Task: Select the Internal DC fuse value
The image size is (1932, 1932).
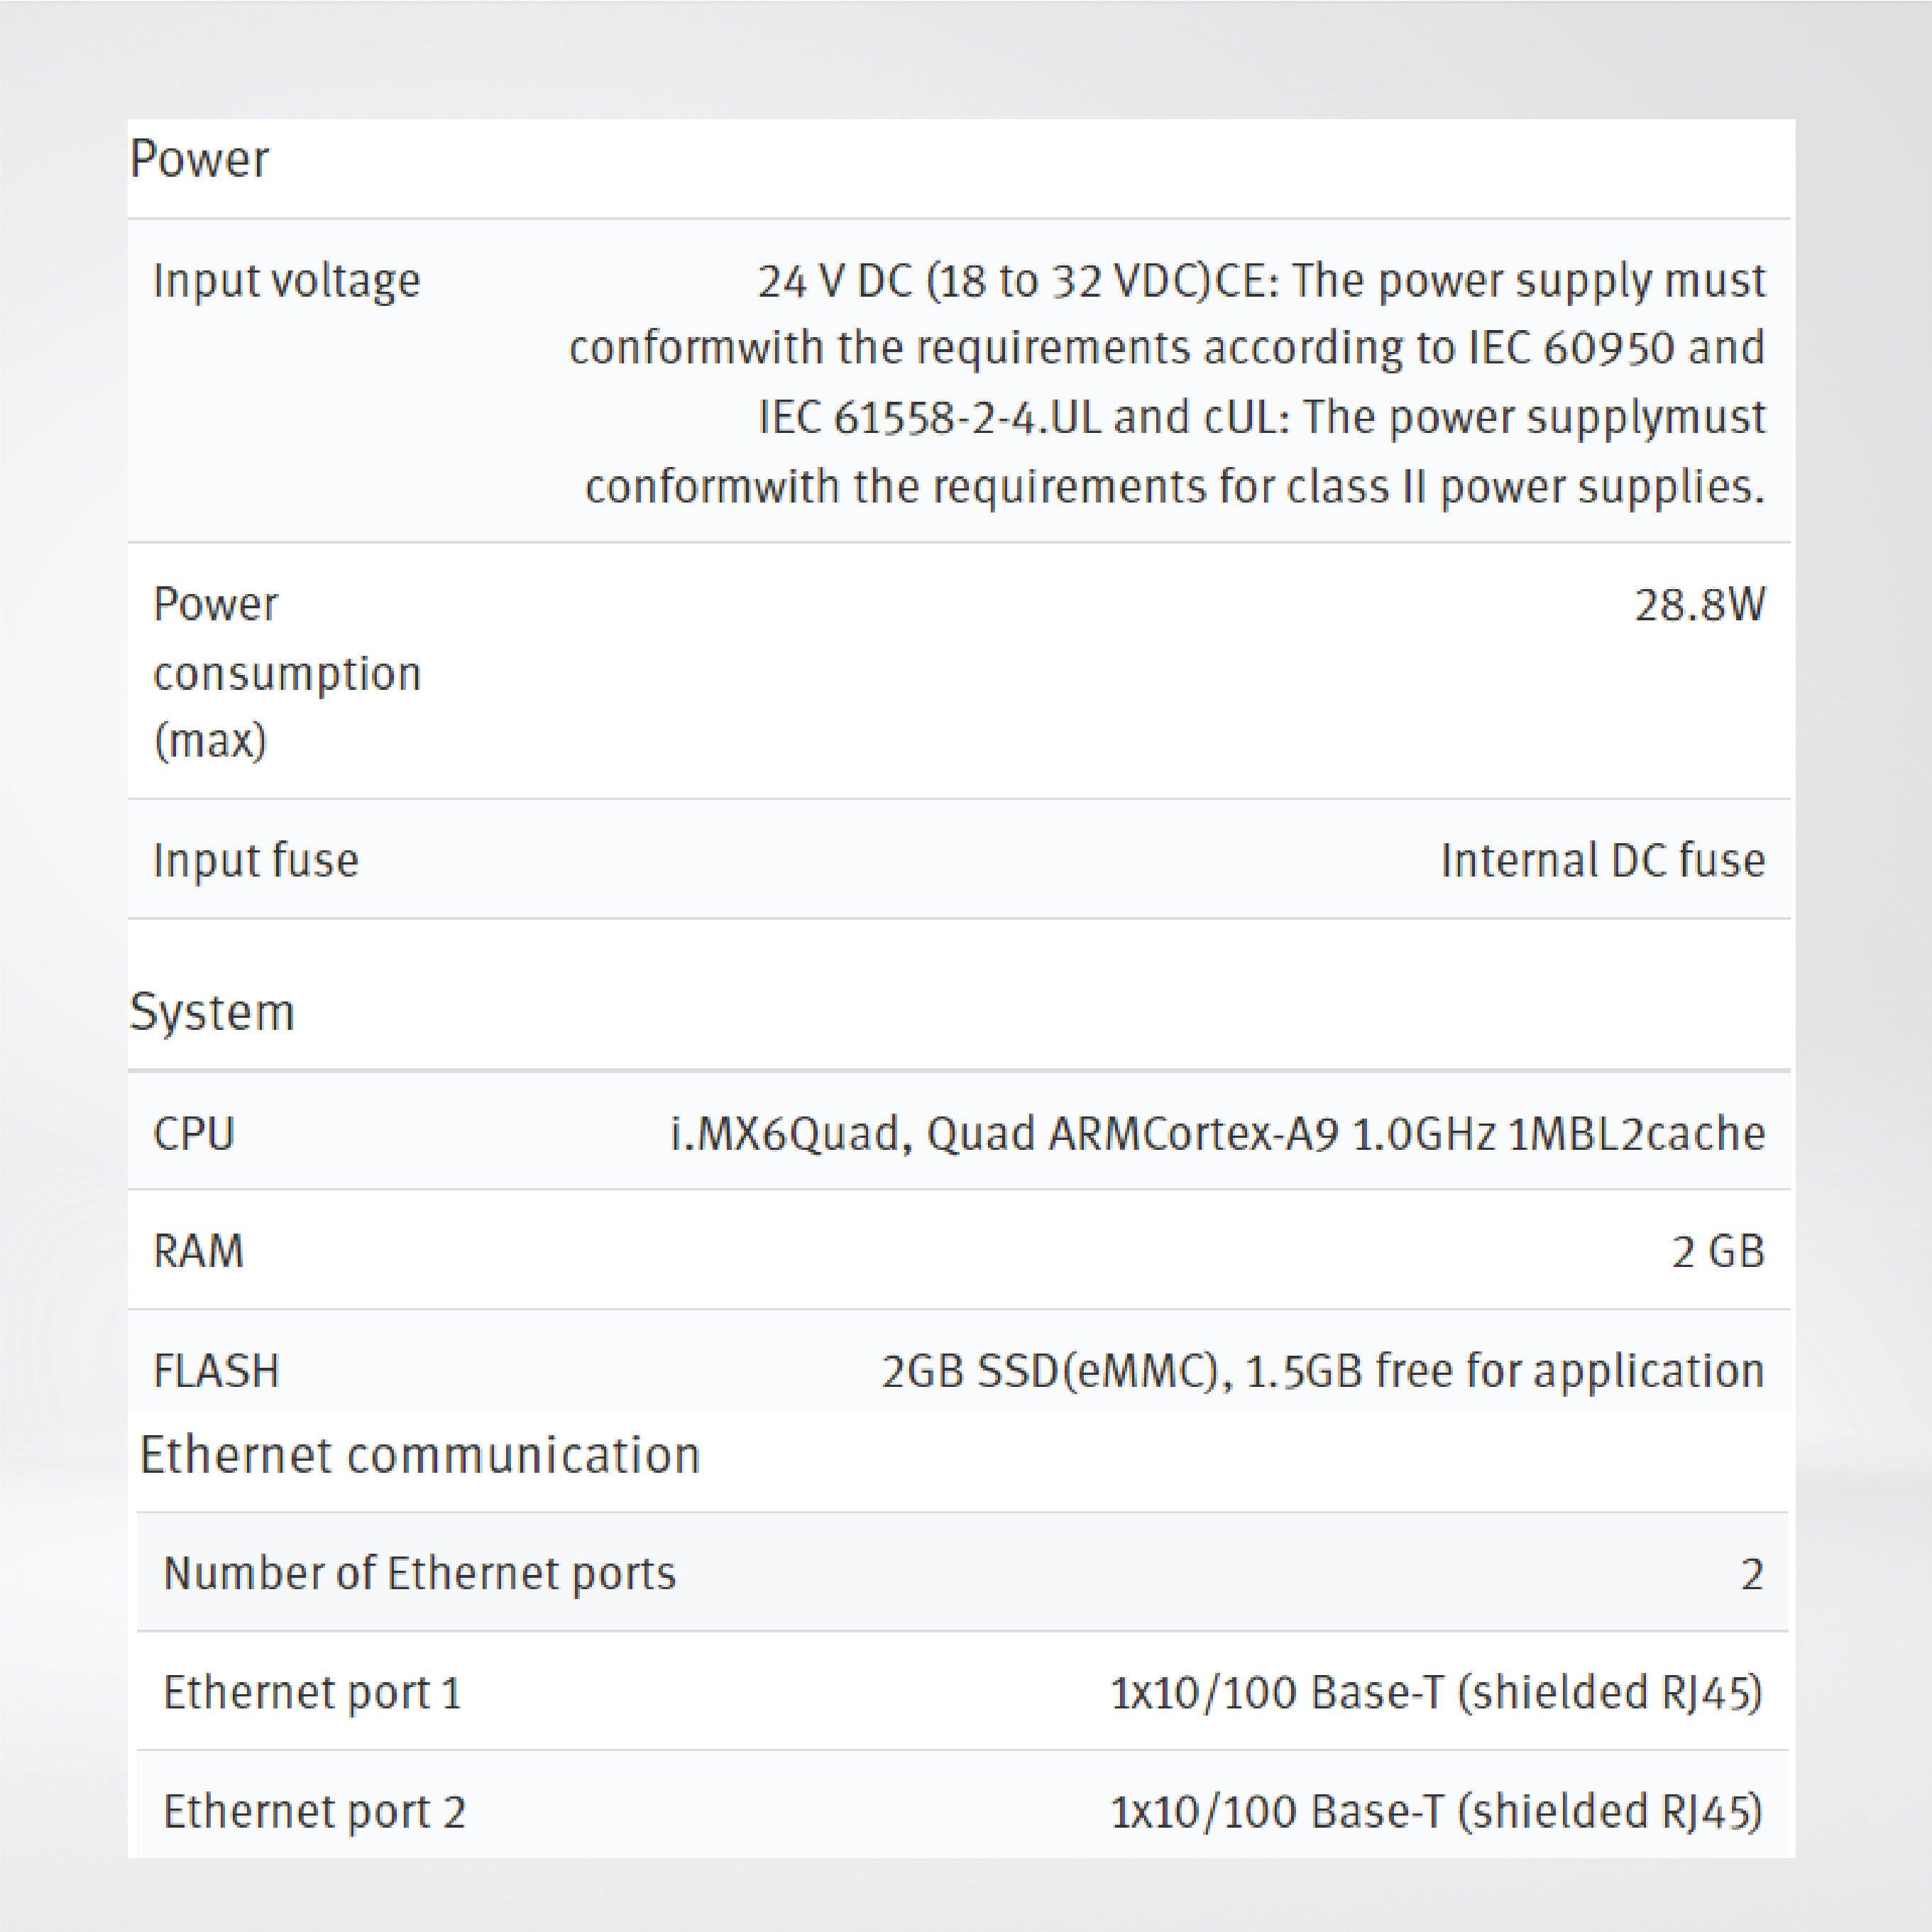Action: 1602,860
